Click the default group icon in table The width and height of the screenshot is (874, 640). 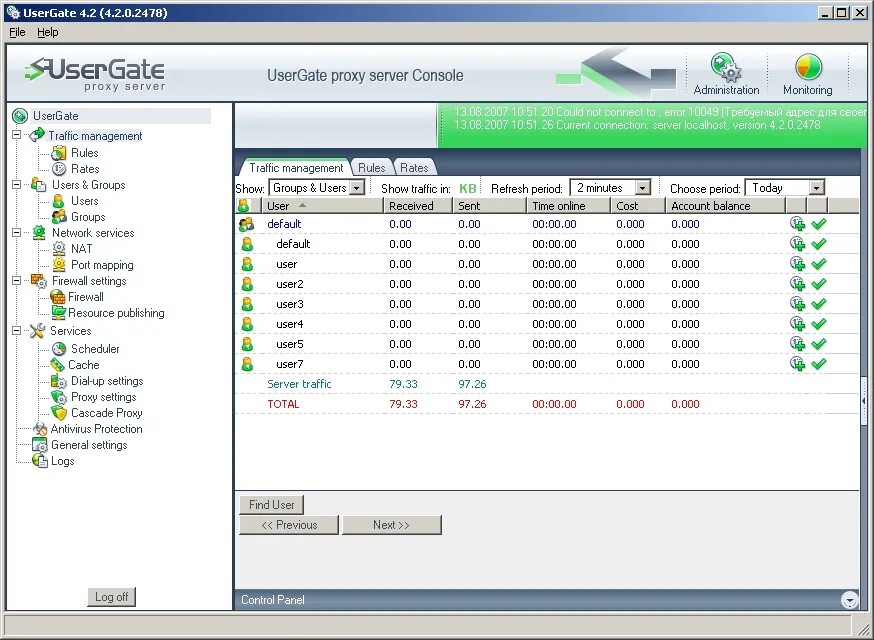tap(246, 224)
